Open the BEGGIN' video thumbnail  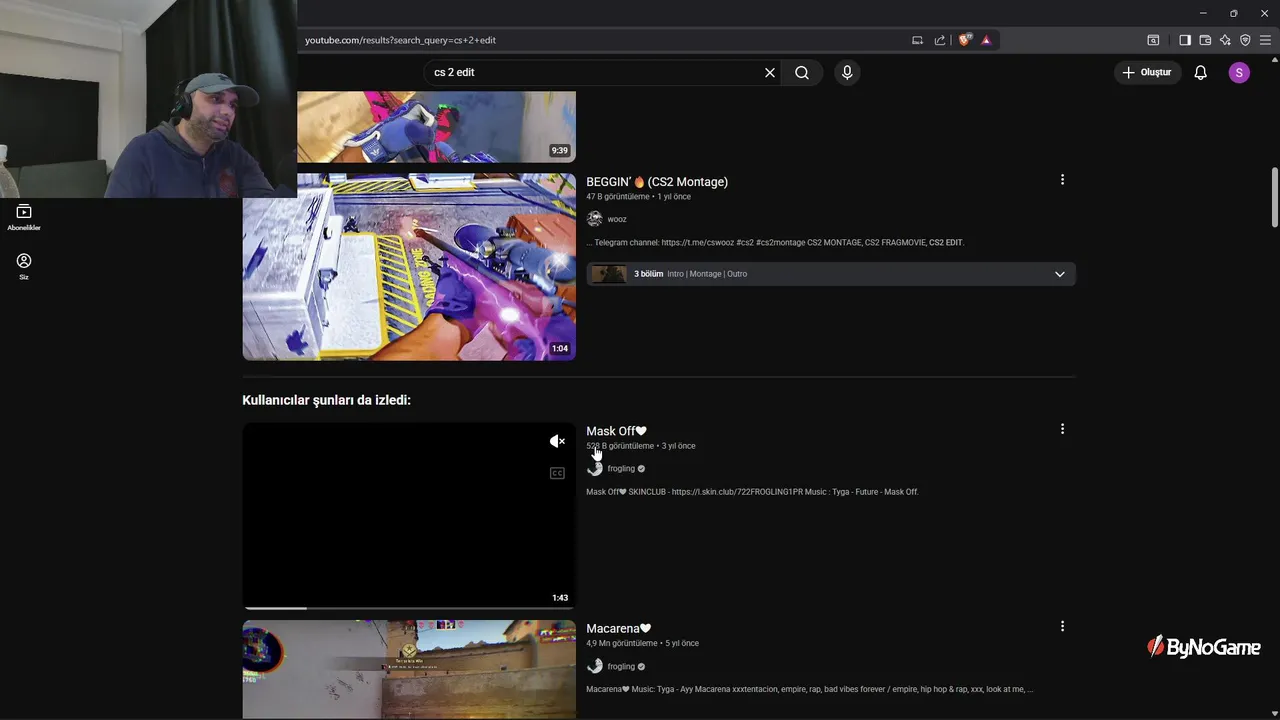(x=409, y=266)
